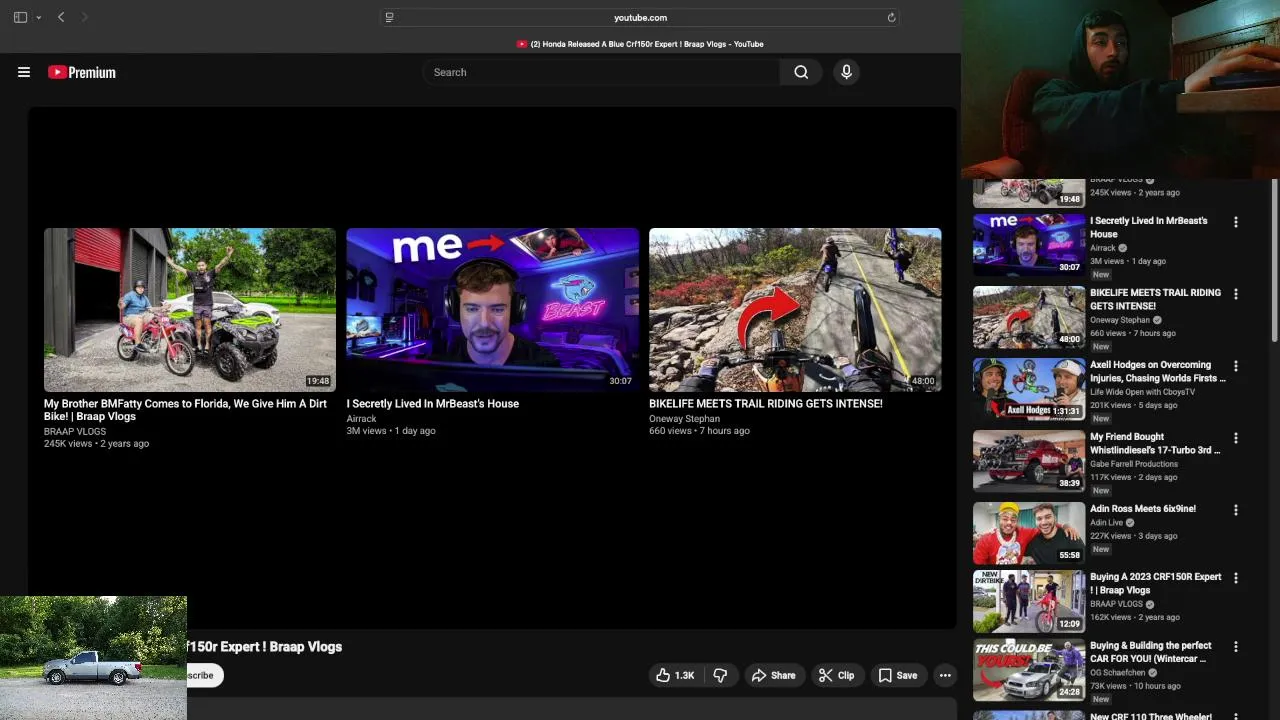The height and width of the screenshot is (720, 1280).
Task: Open options for Buying & Building the perfect CAR
Action: point(1236,647)
